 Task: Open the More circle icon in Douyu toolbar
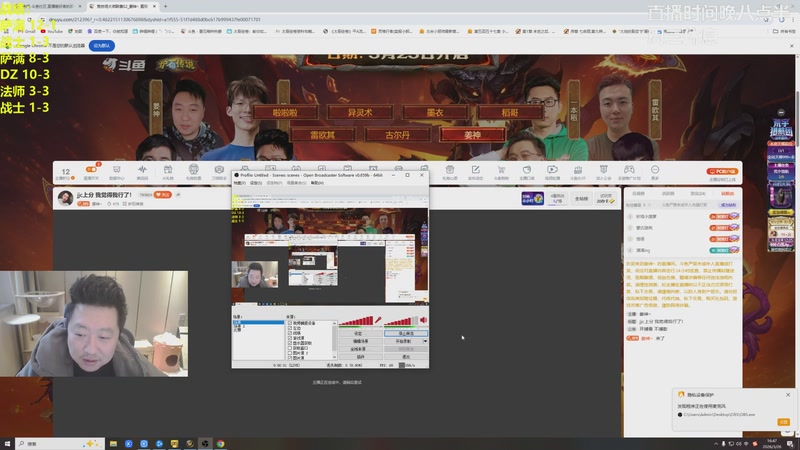click(x=655, y=169)
